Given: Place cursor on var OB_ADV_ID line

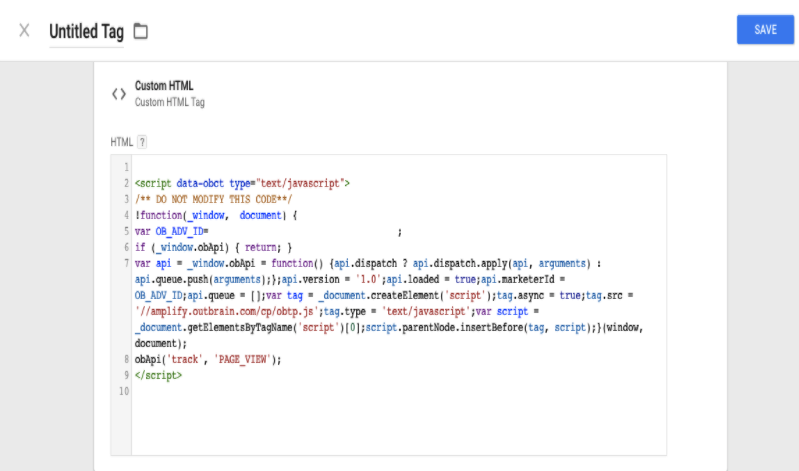Looking at the screenshot, I should coord(171,231).
